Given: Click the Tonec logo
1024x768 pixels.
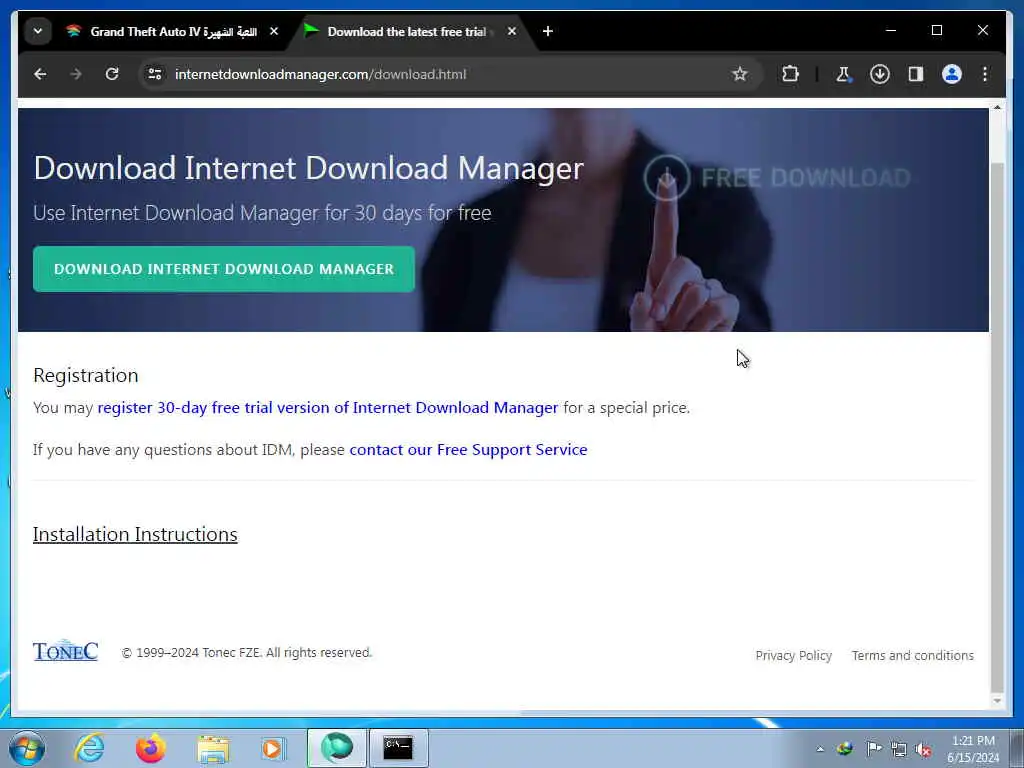Looking at the screenshot, I should coord(65,651).
